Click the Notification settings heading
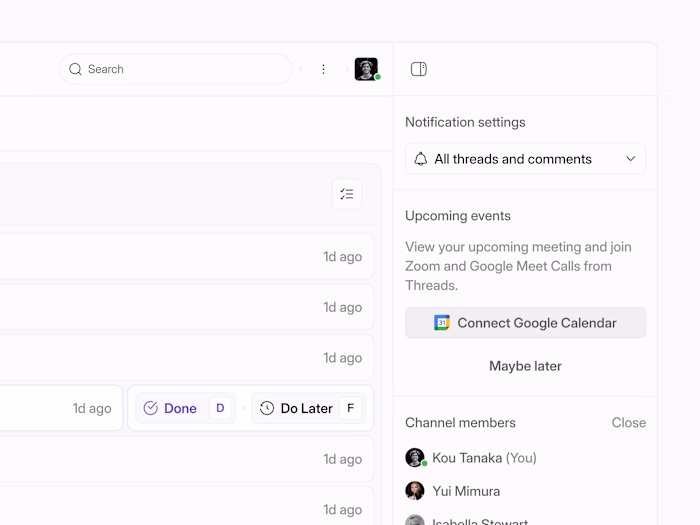The height and width of the screenshot is (525, 700). coord(465,122)
